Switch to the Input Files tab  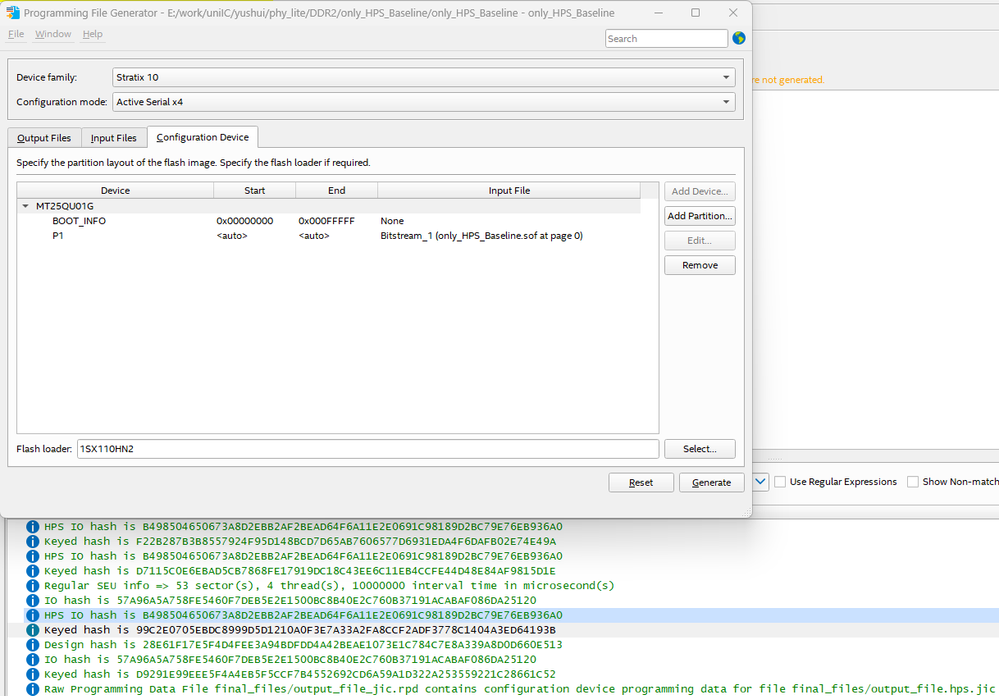point(113,138)
